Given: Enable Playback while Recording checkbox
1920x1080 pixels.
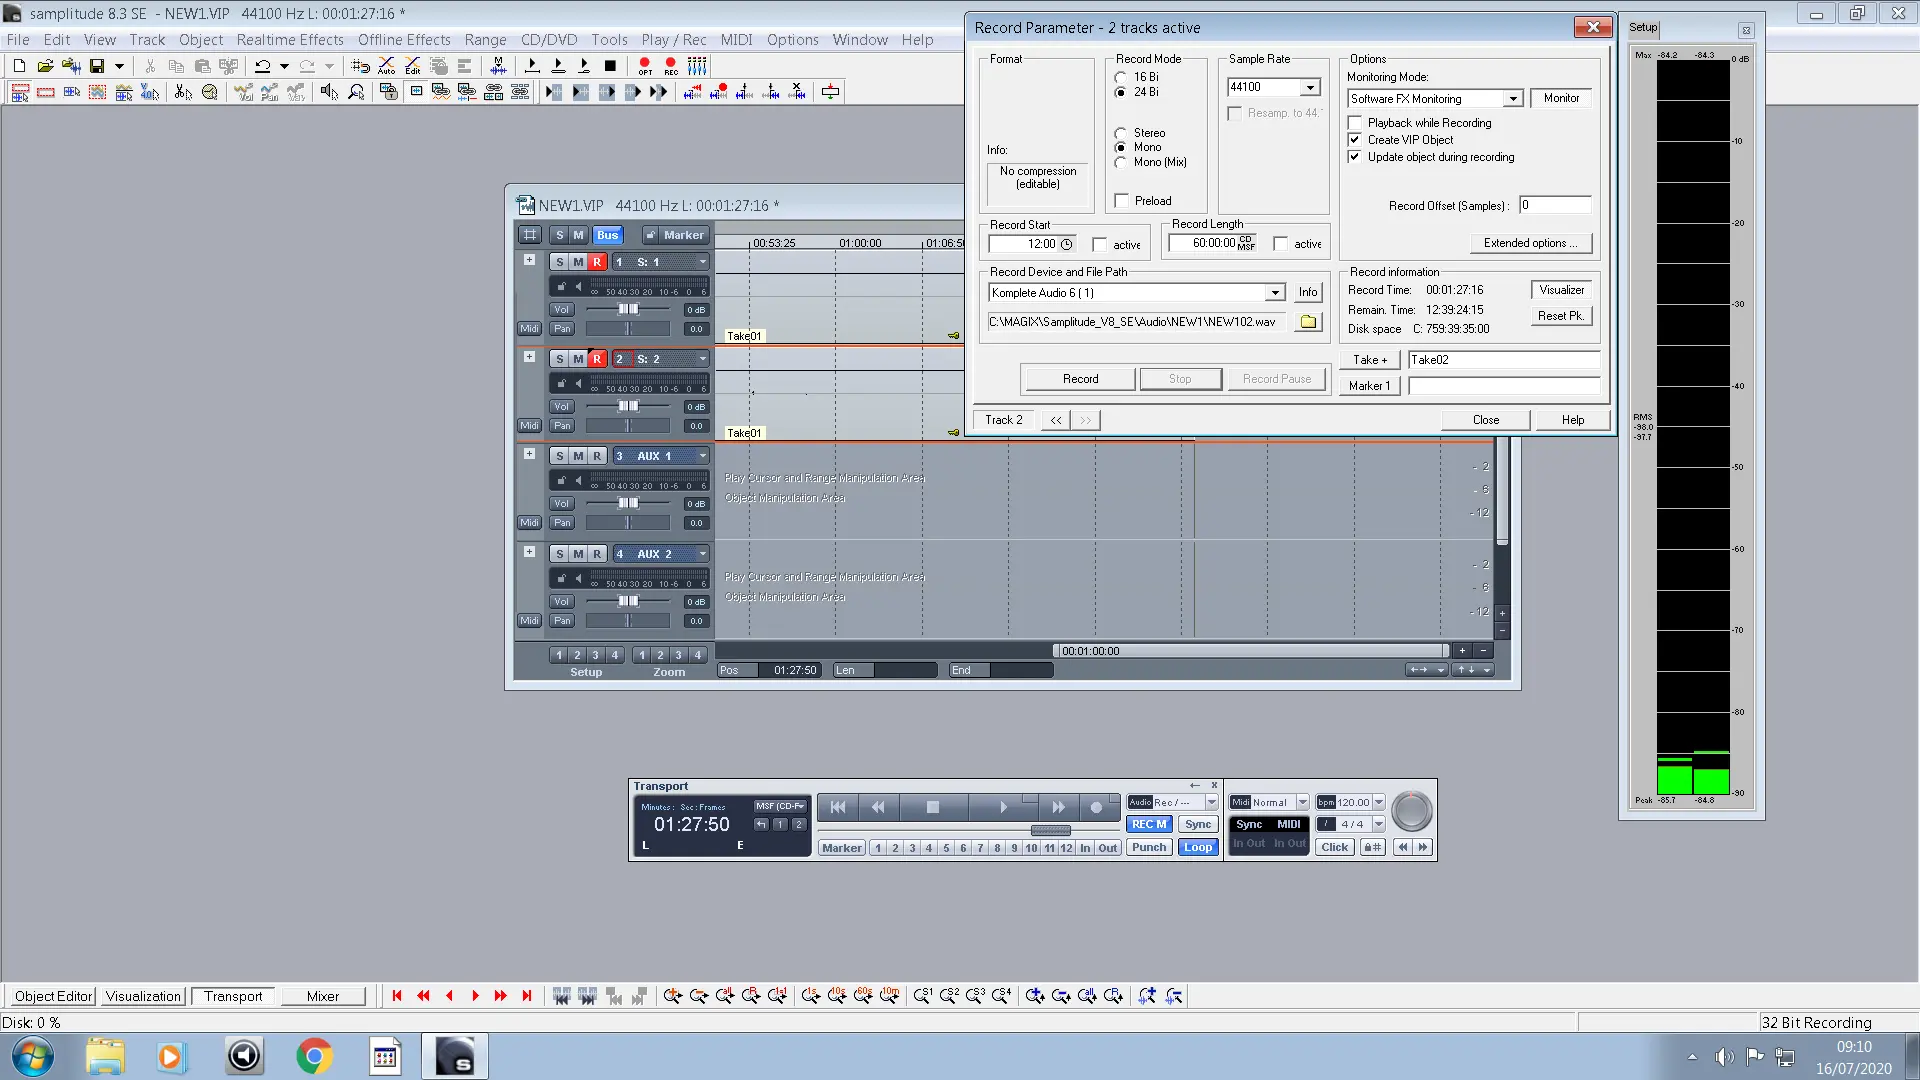Looking at the screenshot, I should pos(1355,123).
